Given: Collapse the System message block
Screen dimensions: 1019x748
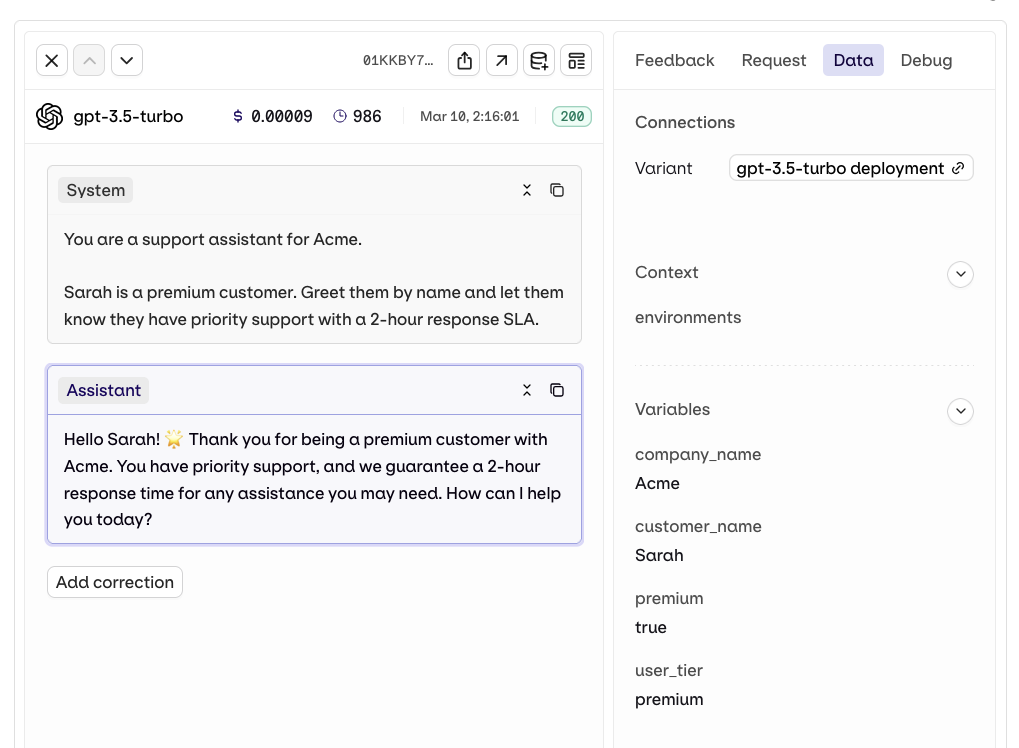Looking at the screenshot, I should (x=527, y=190).
